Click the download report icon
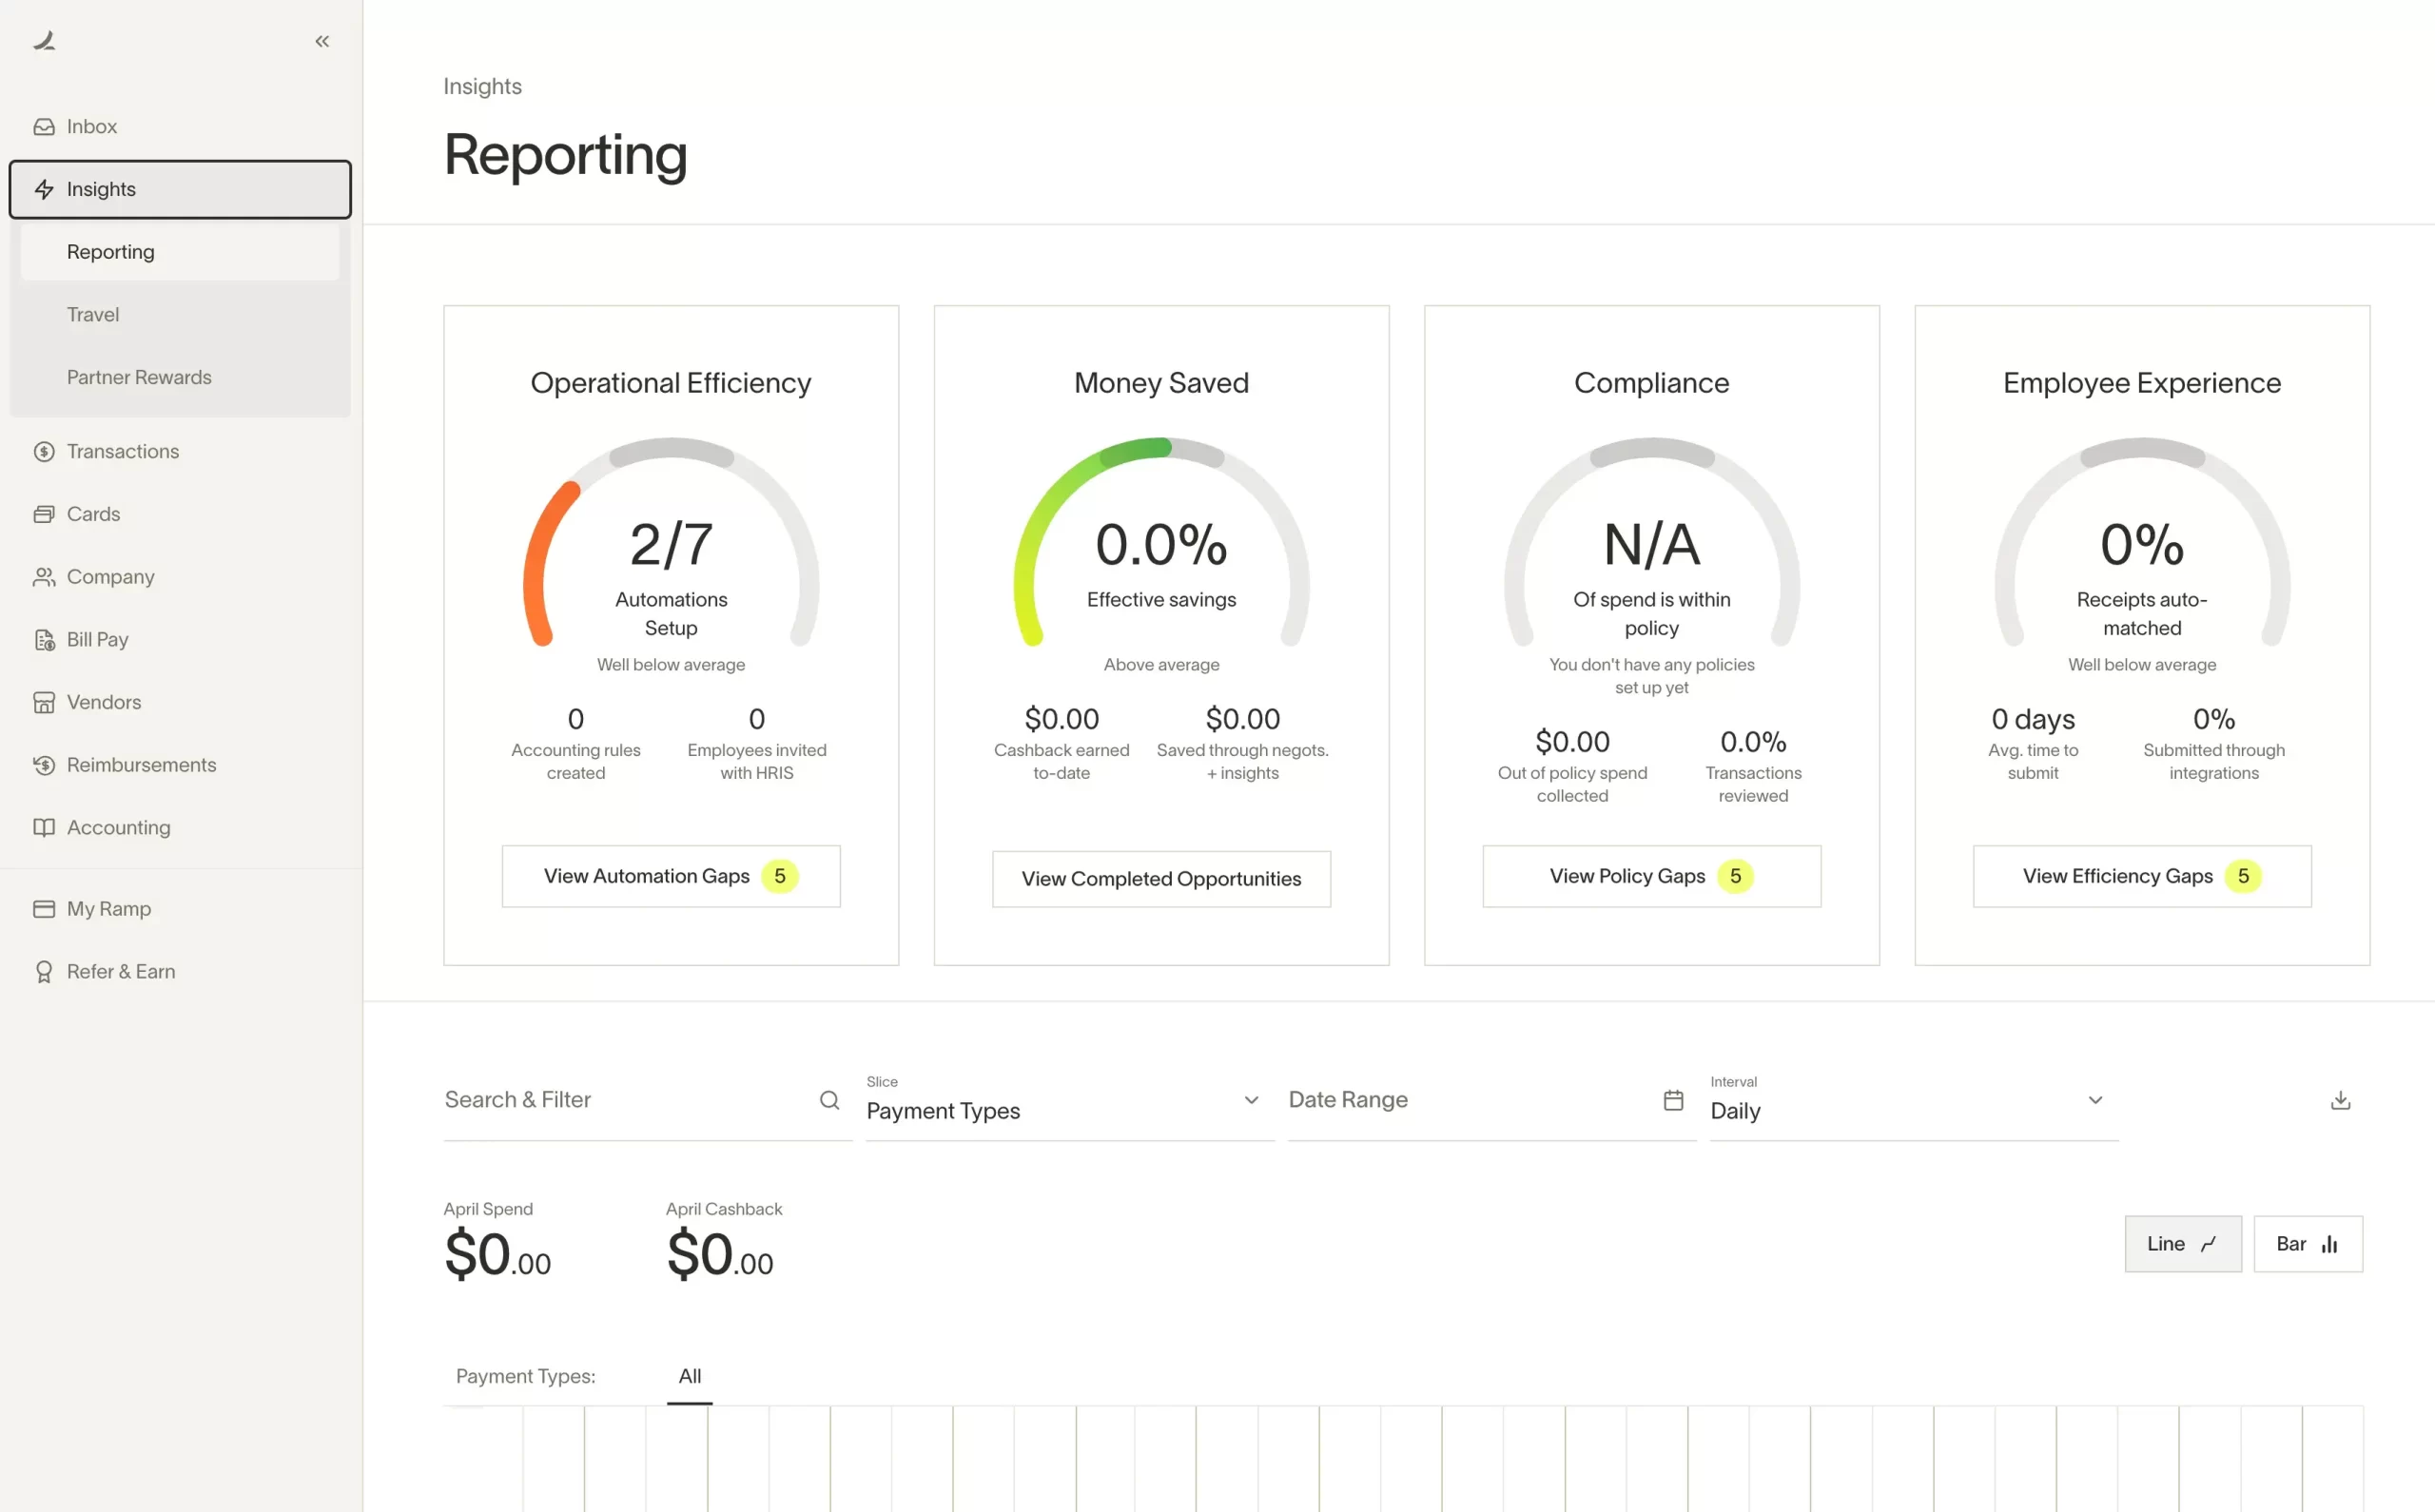 click(x=2340, y=1100)
